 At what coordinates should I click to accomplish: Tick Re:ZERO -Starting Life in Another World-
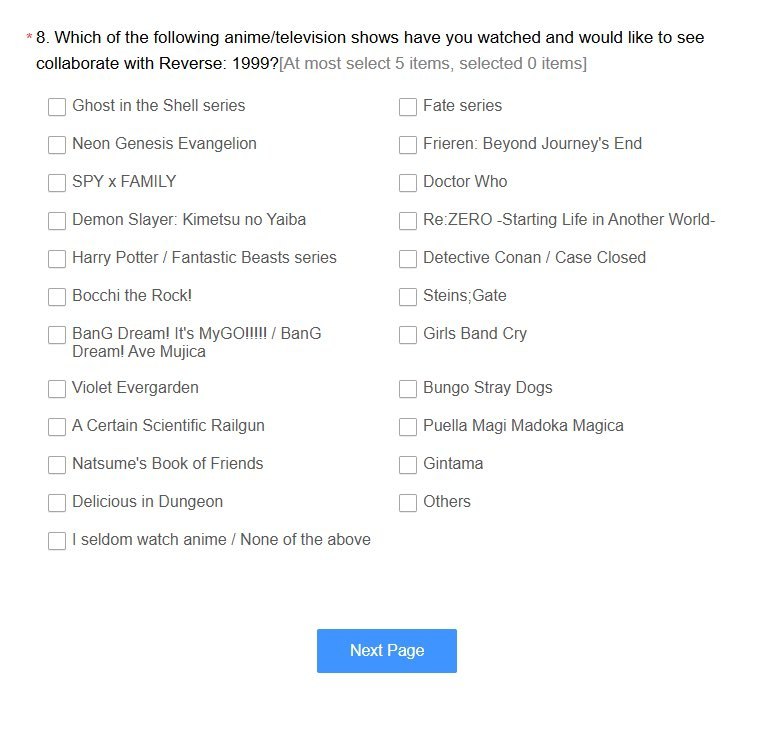click(408, 221)
